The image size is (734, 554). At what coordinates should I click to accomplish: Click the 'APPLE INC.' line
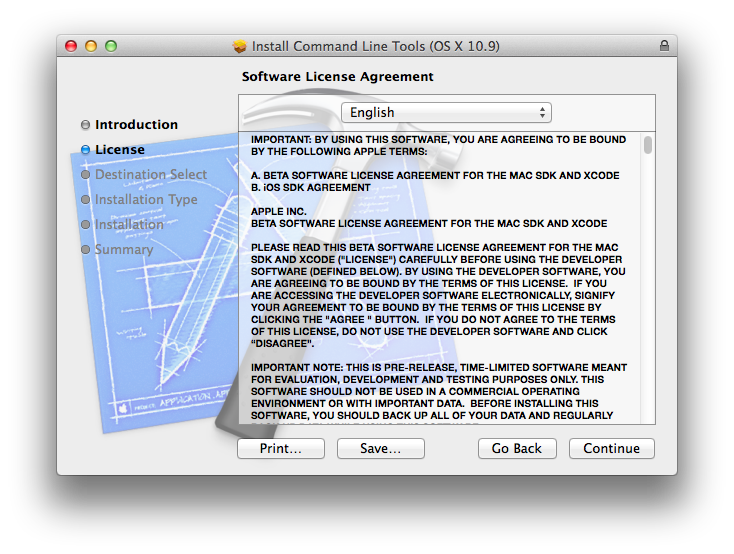[279, 211]
